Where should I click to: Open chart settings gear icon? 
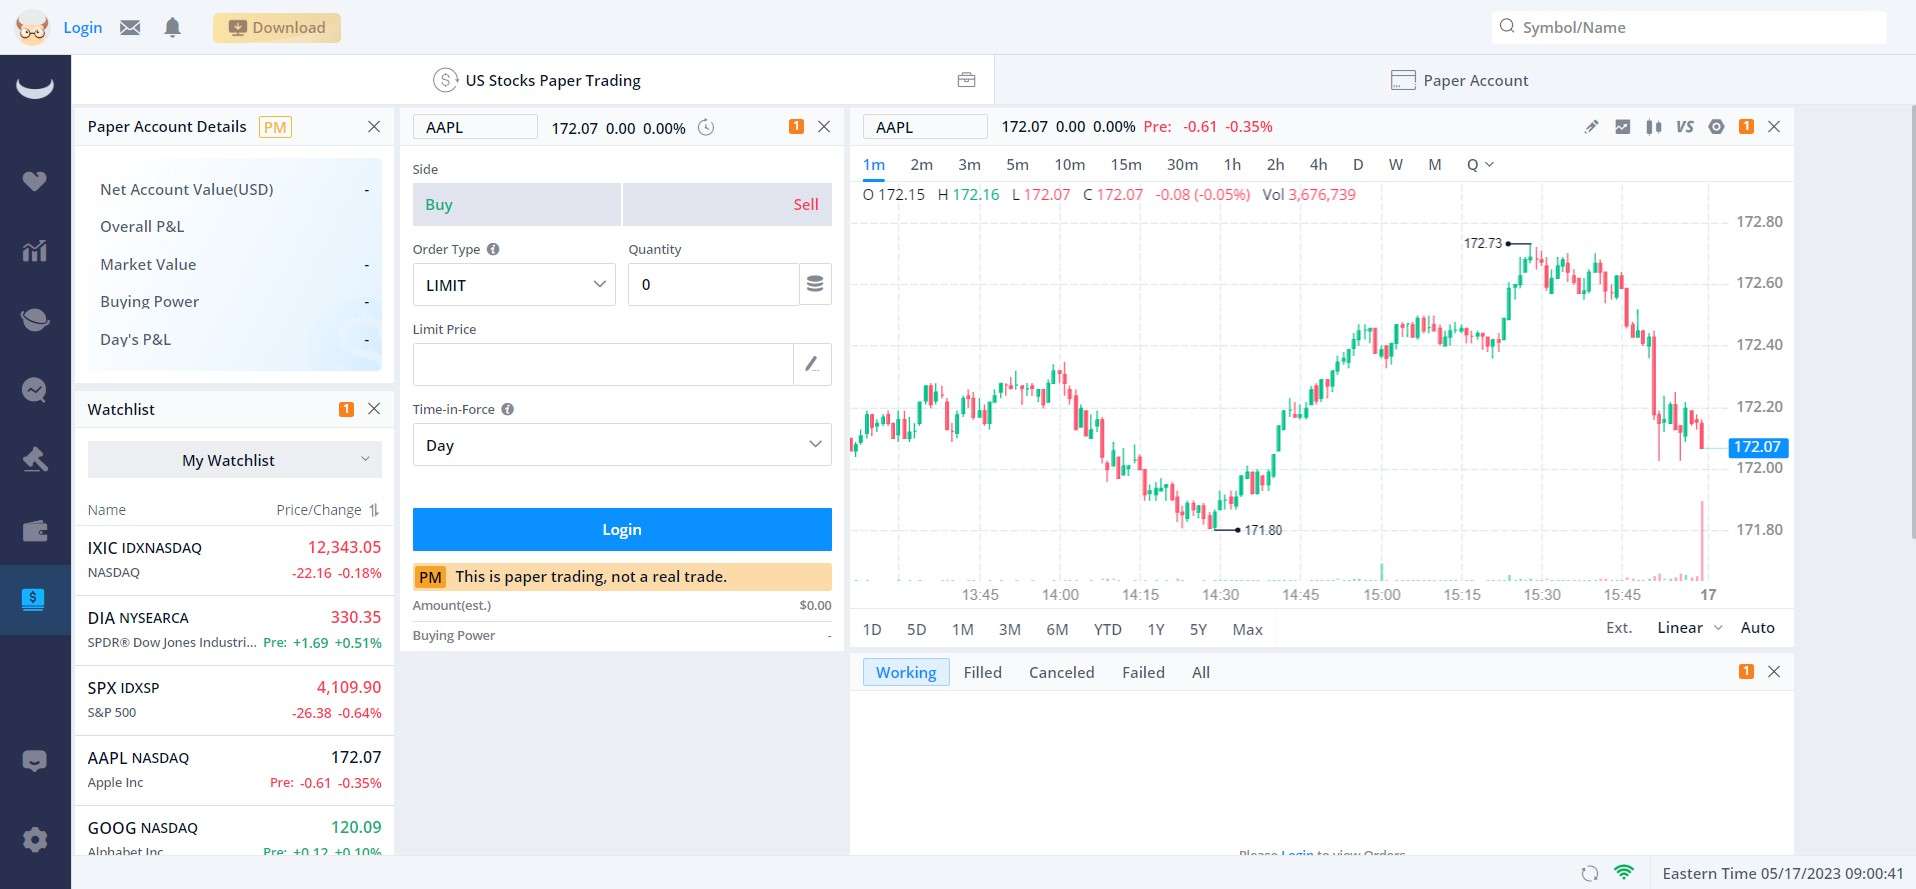coord(1716,127)
